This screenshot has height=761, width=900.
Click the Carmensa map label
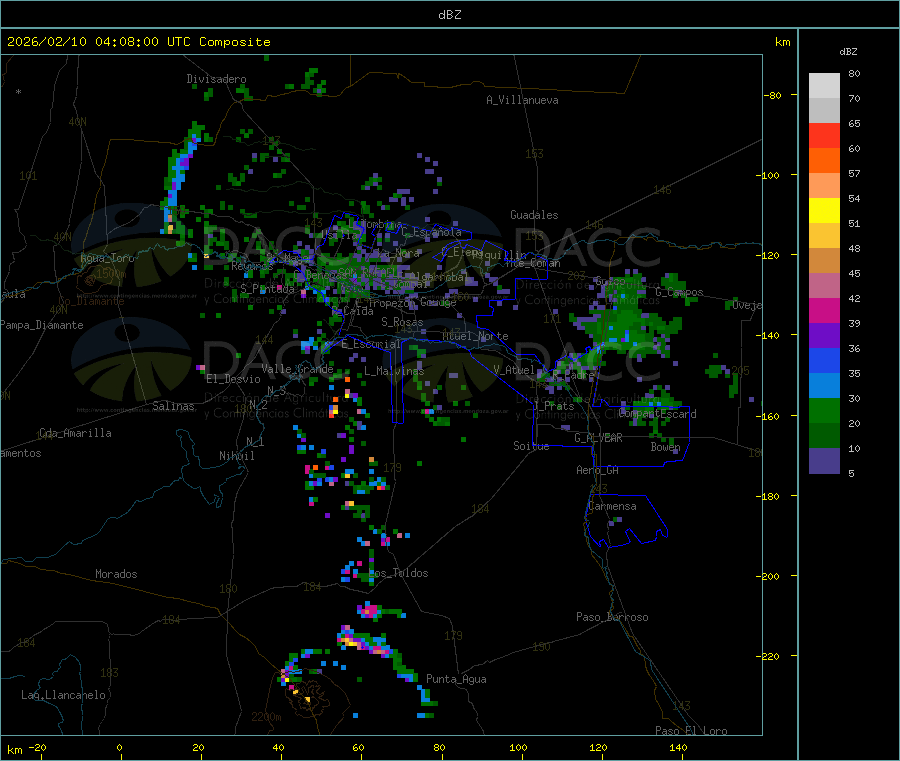612,506
